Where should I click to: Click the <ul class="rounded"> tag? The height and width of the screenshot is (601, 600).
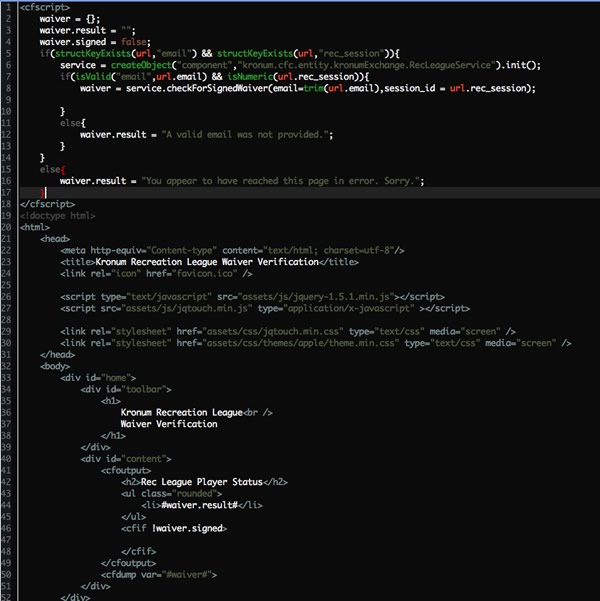coord(171,493)
